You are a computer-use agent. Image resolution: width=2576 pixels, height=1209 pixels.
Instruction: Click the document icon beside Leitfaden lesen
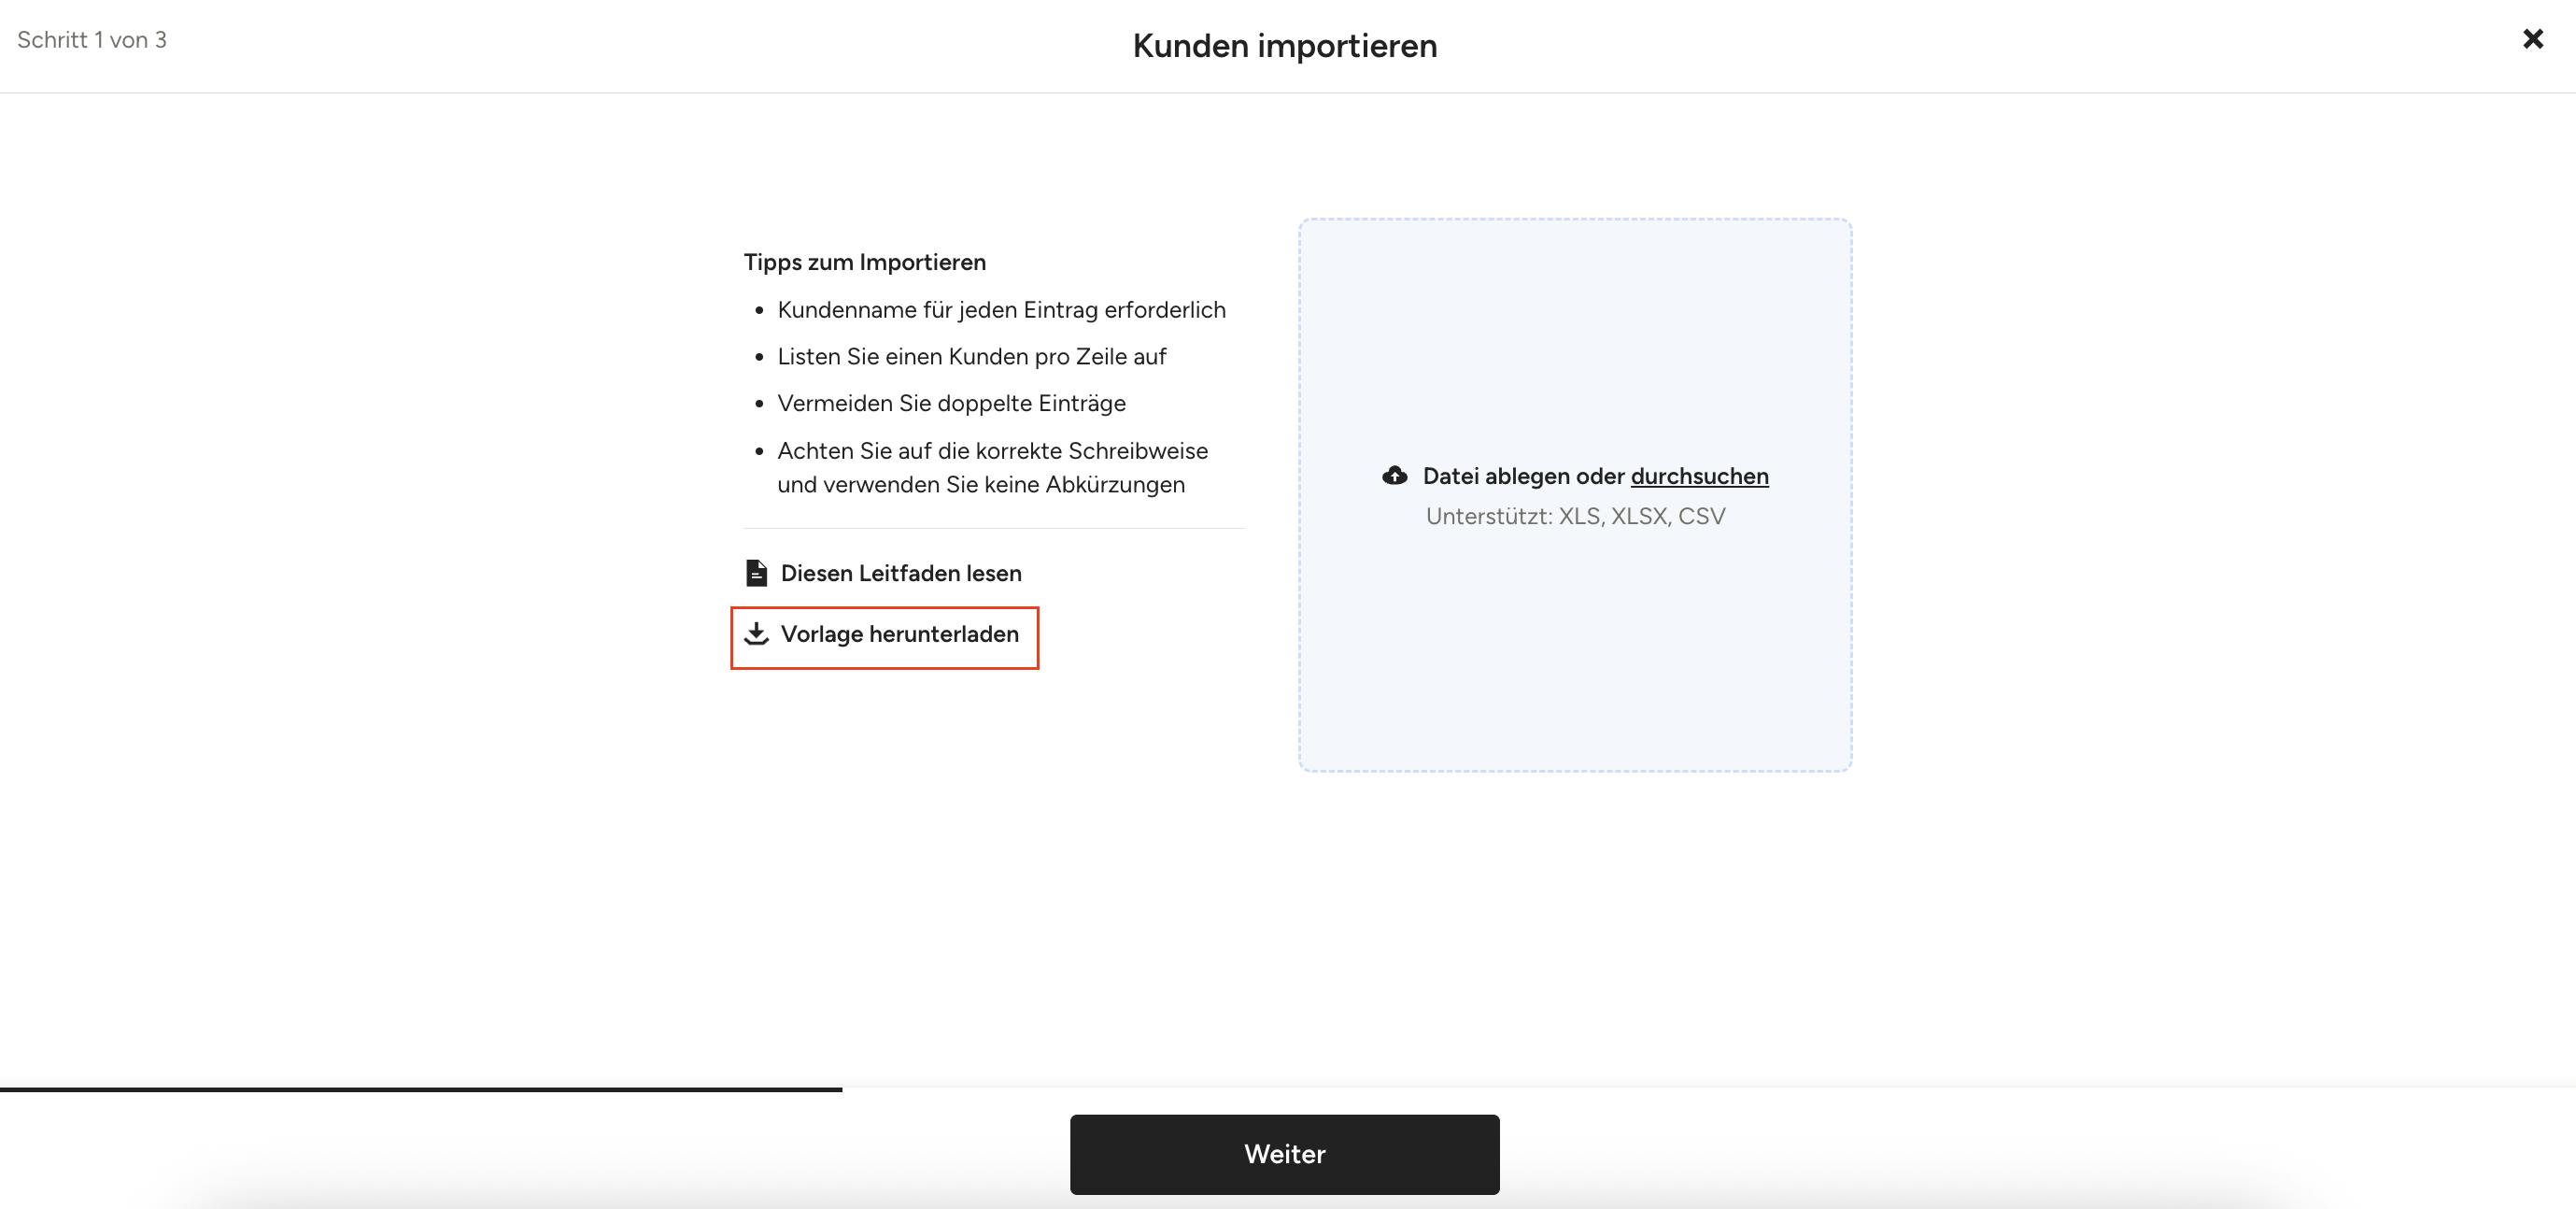[x=757, y=573]
